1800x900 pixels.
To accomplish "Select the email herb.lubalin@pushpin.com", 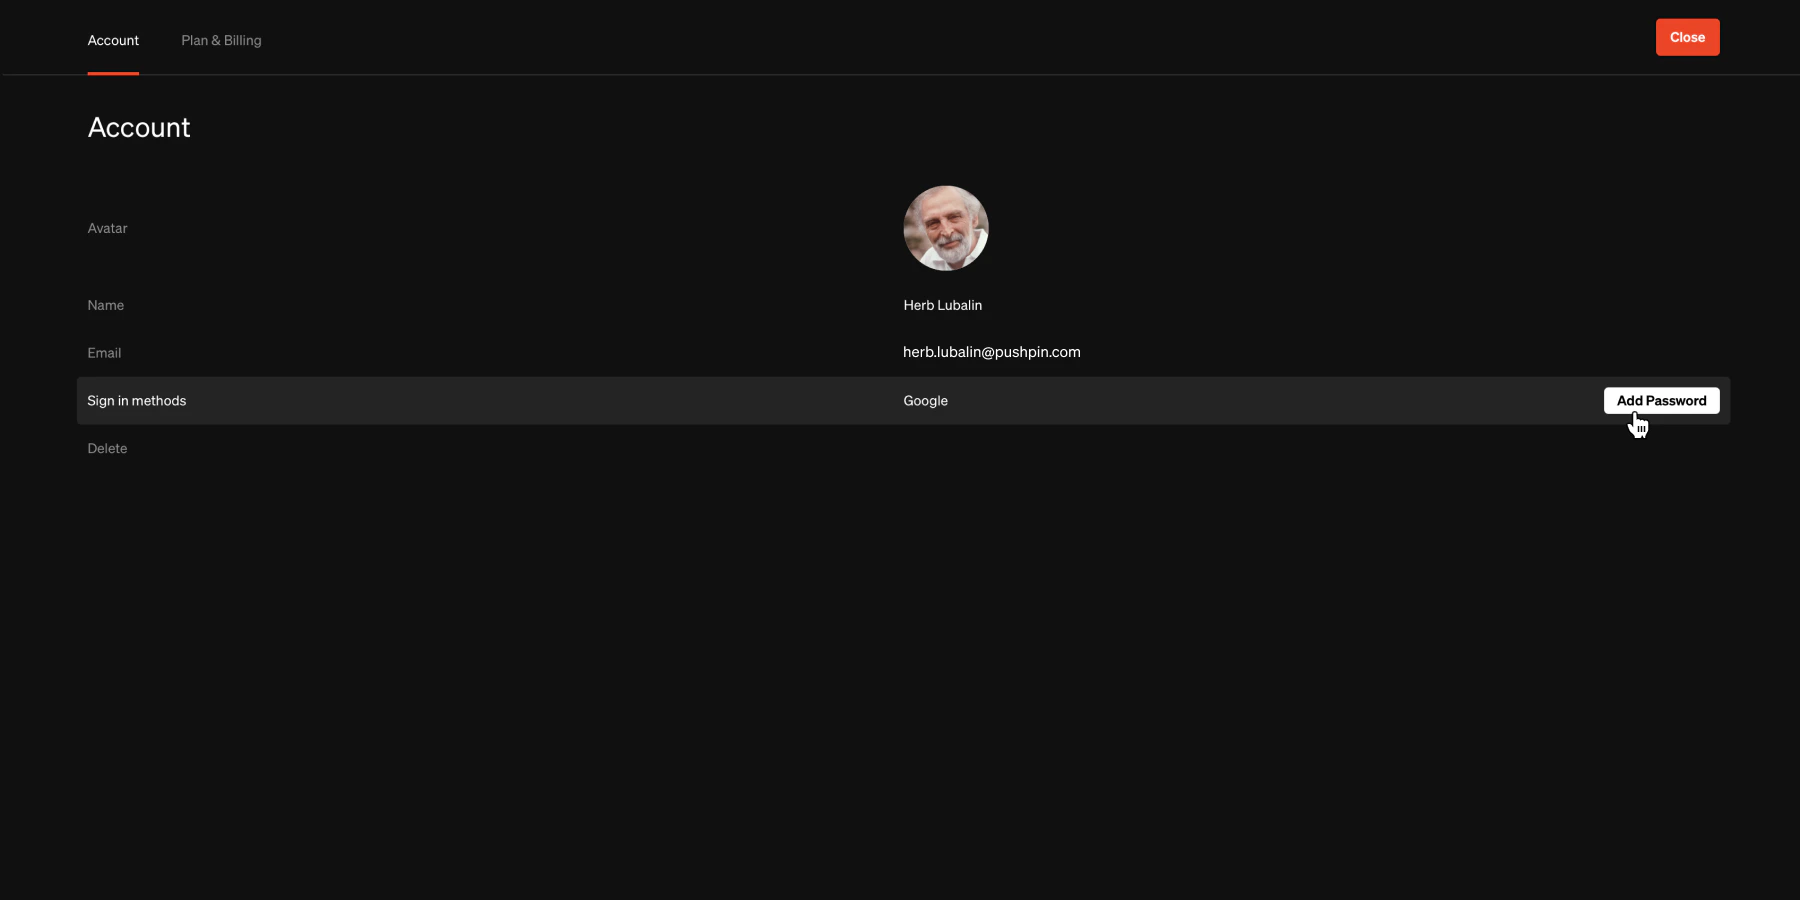I will [x=991, y=352].
